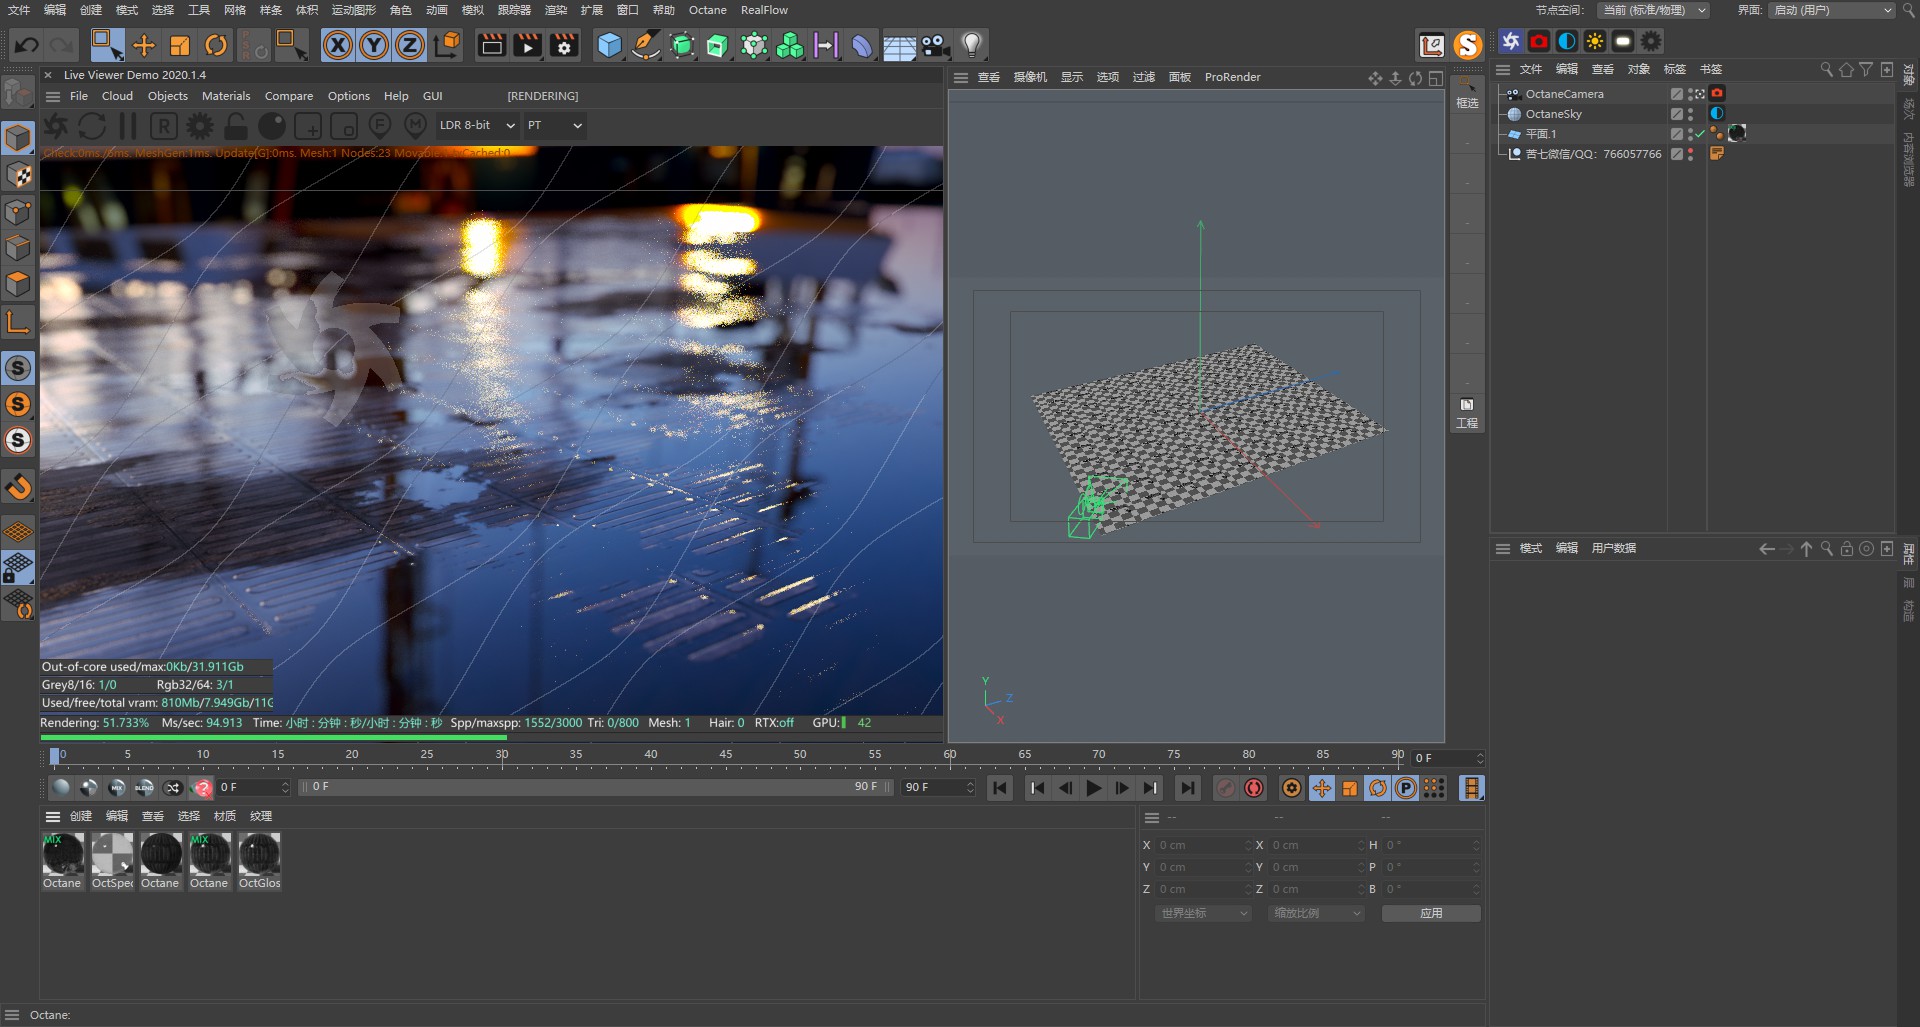The height and width of the screenshot is (1027, 1920).
Task: Add a Cube primitive object
Action: pos(609,45)
